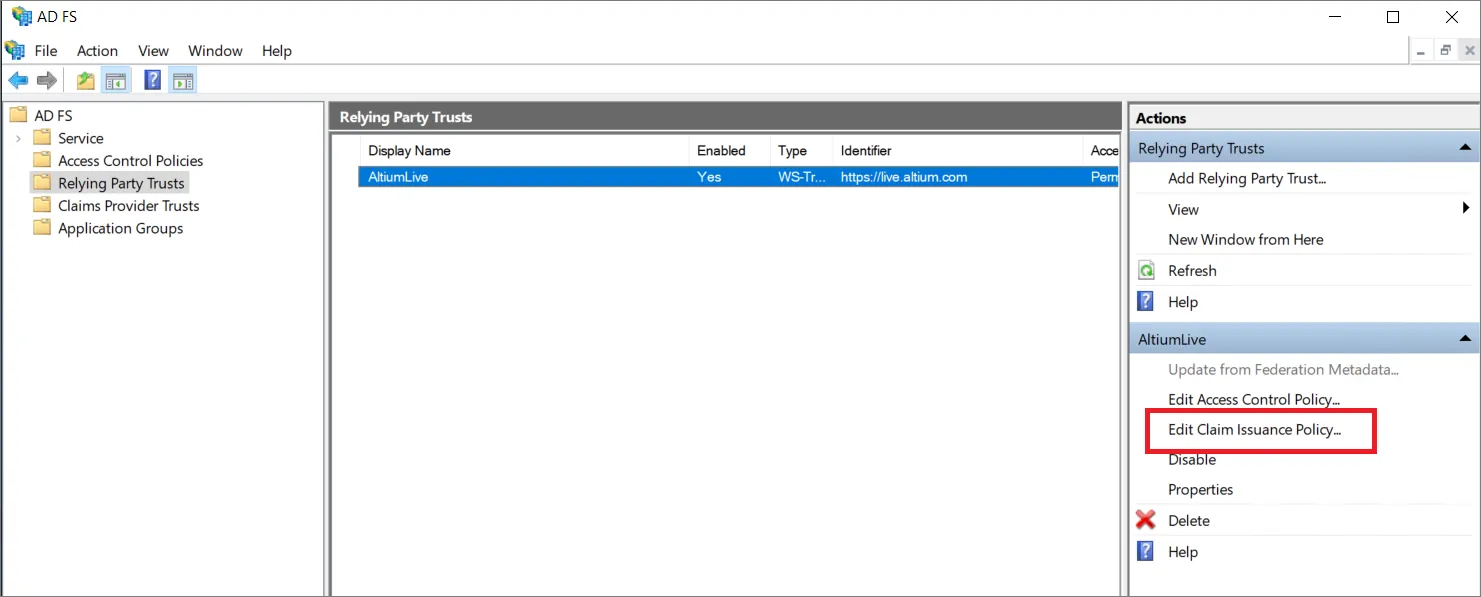This screenshot has height=597, width=1481.
Task: Sort by Display Name column header
Action: [524, 150]
